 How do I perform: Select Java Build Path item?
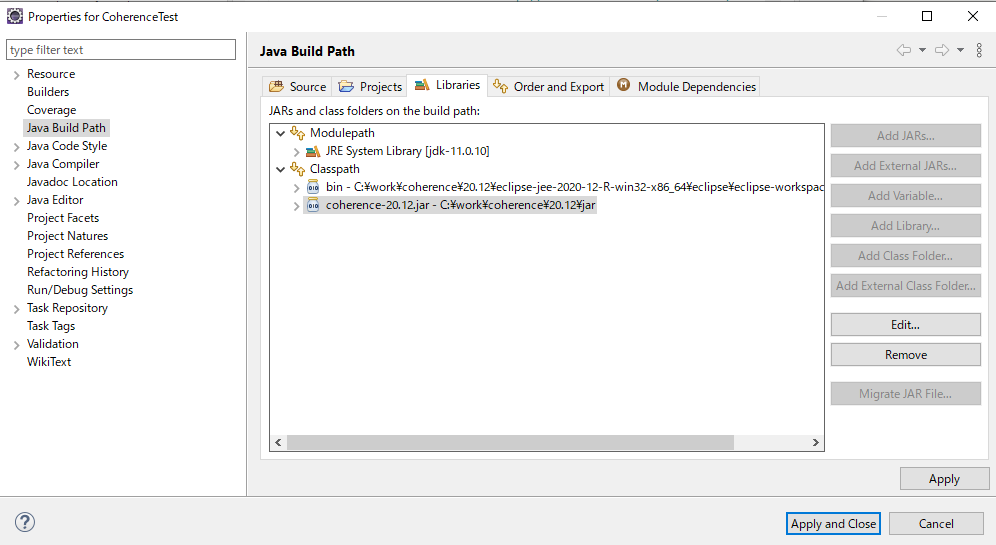pos(66,128)
